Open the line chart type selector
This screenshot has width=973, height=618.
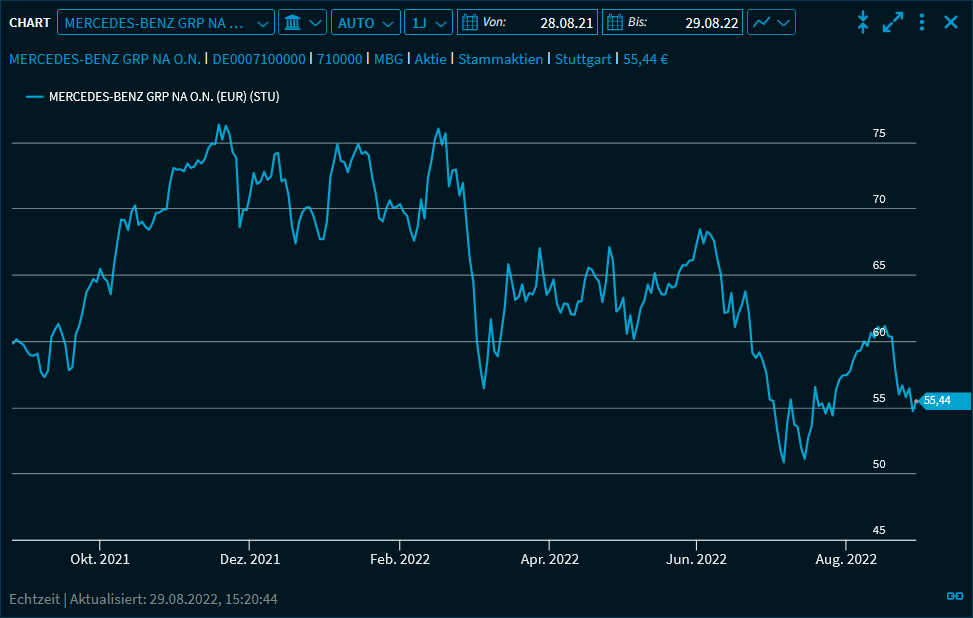pos(772,22)
